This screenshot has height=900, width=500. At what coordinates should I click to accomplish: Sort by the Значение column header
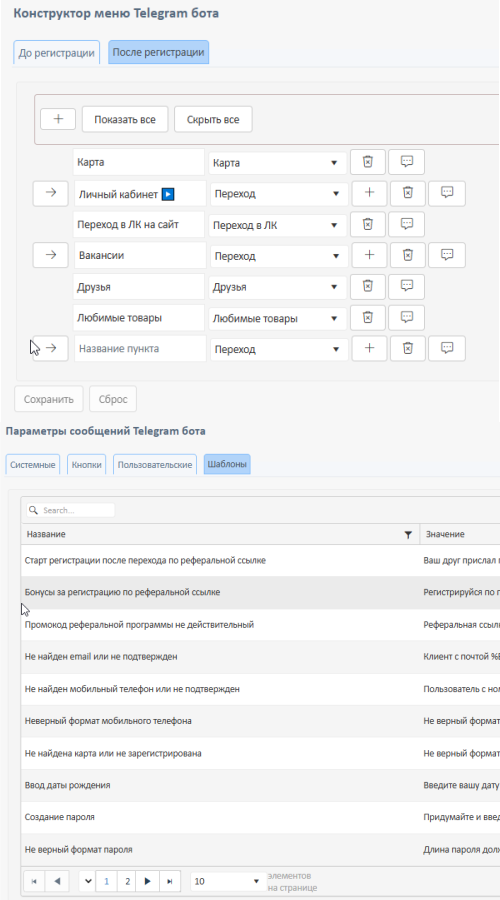click(444, 534)
